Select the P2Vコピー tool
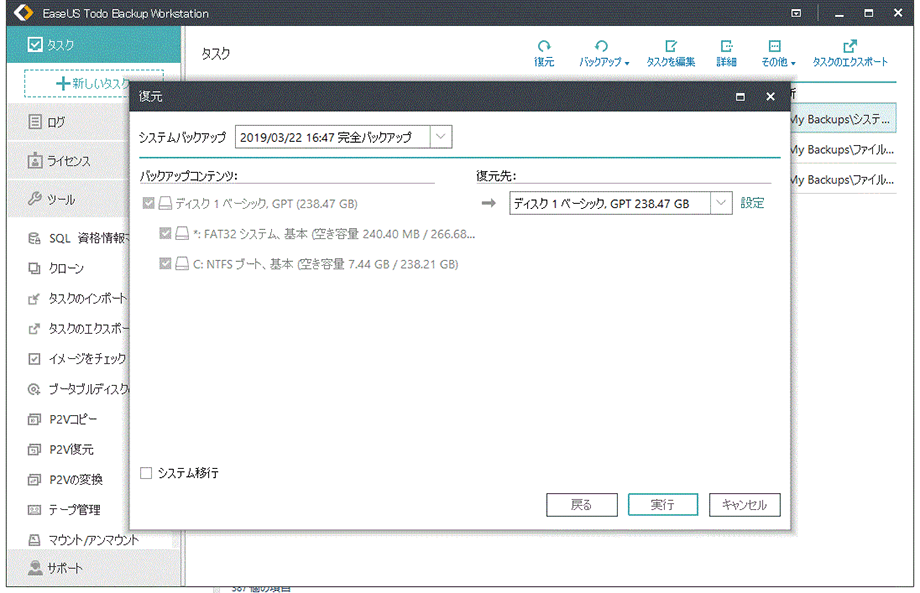920x593 pixels. 62,419
